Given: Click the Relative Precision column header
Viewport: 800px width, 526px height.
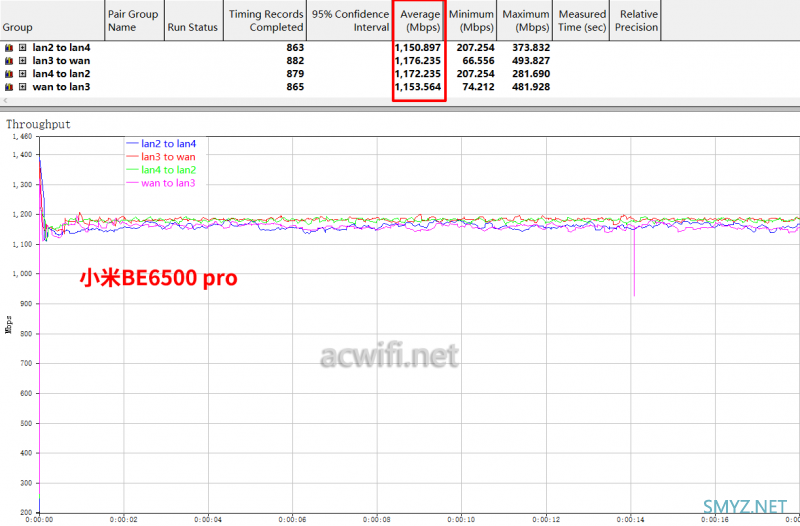Looking at the screenshot, I should (x=638, y=21).
